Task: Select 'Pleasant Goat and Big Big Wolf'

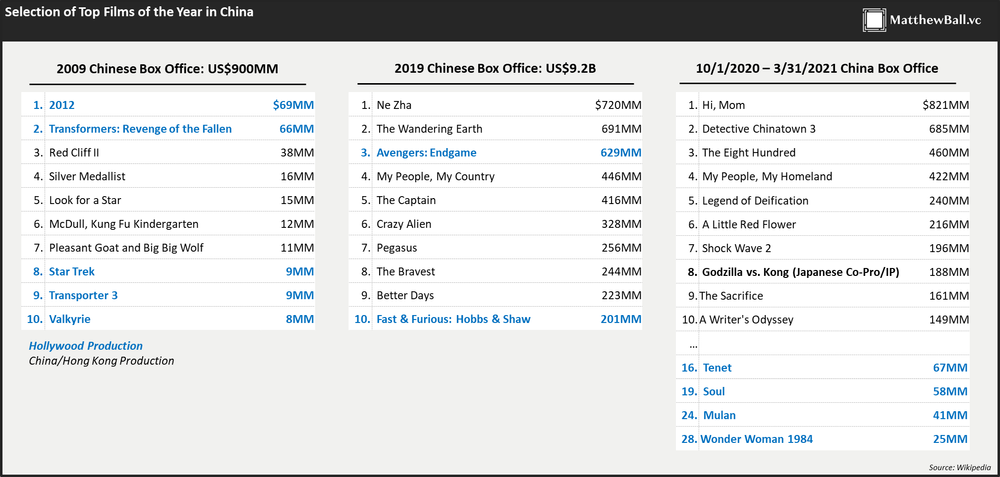Action: [x=126, y=247]
